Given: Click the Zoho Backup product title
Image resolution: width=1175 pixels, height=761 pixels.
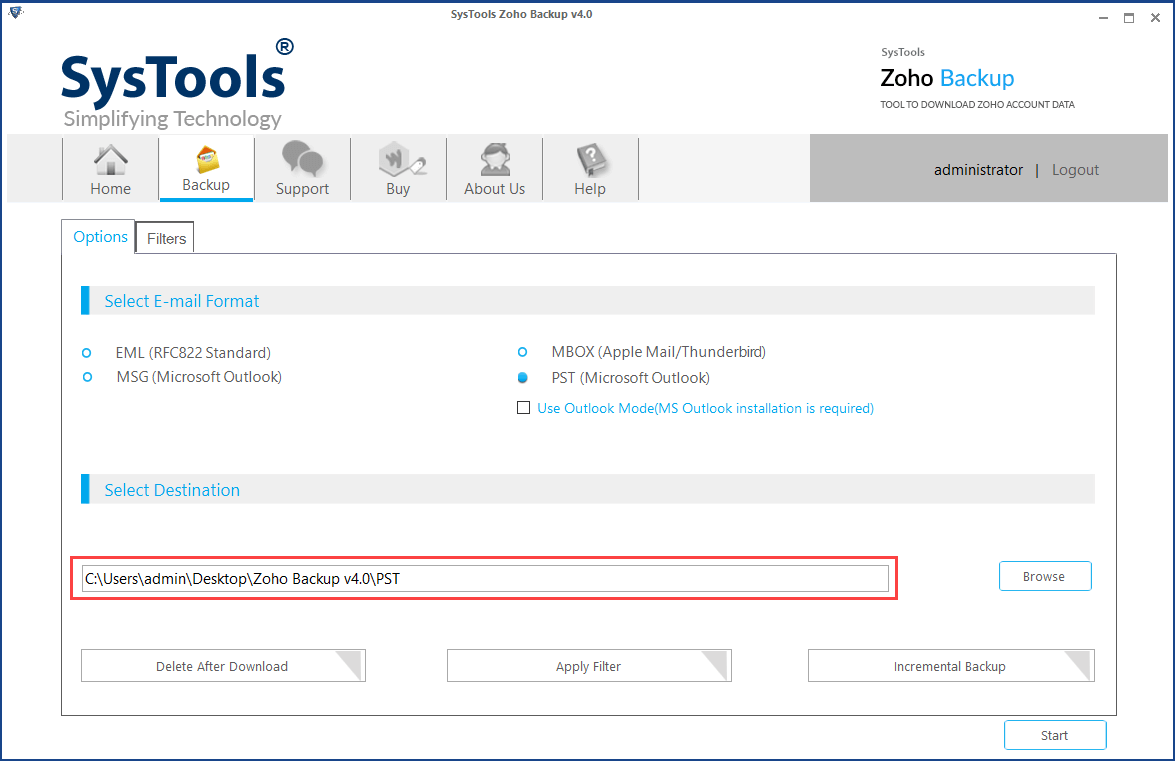Looking at the screenshot, I should pyautogui.click(x=946, y=78).
